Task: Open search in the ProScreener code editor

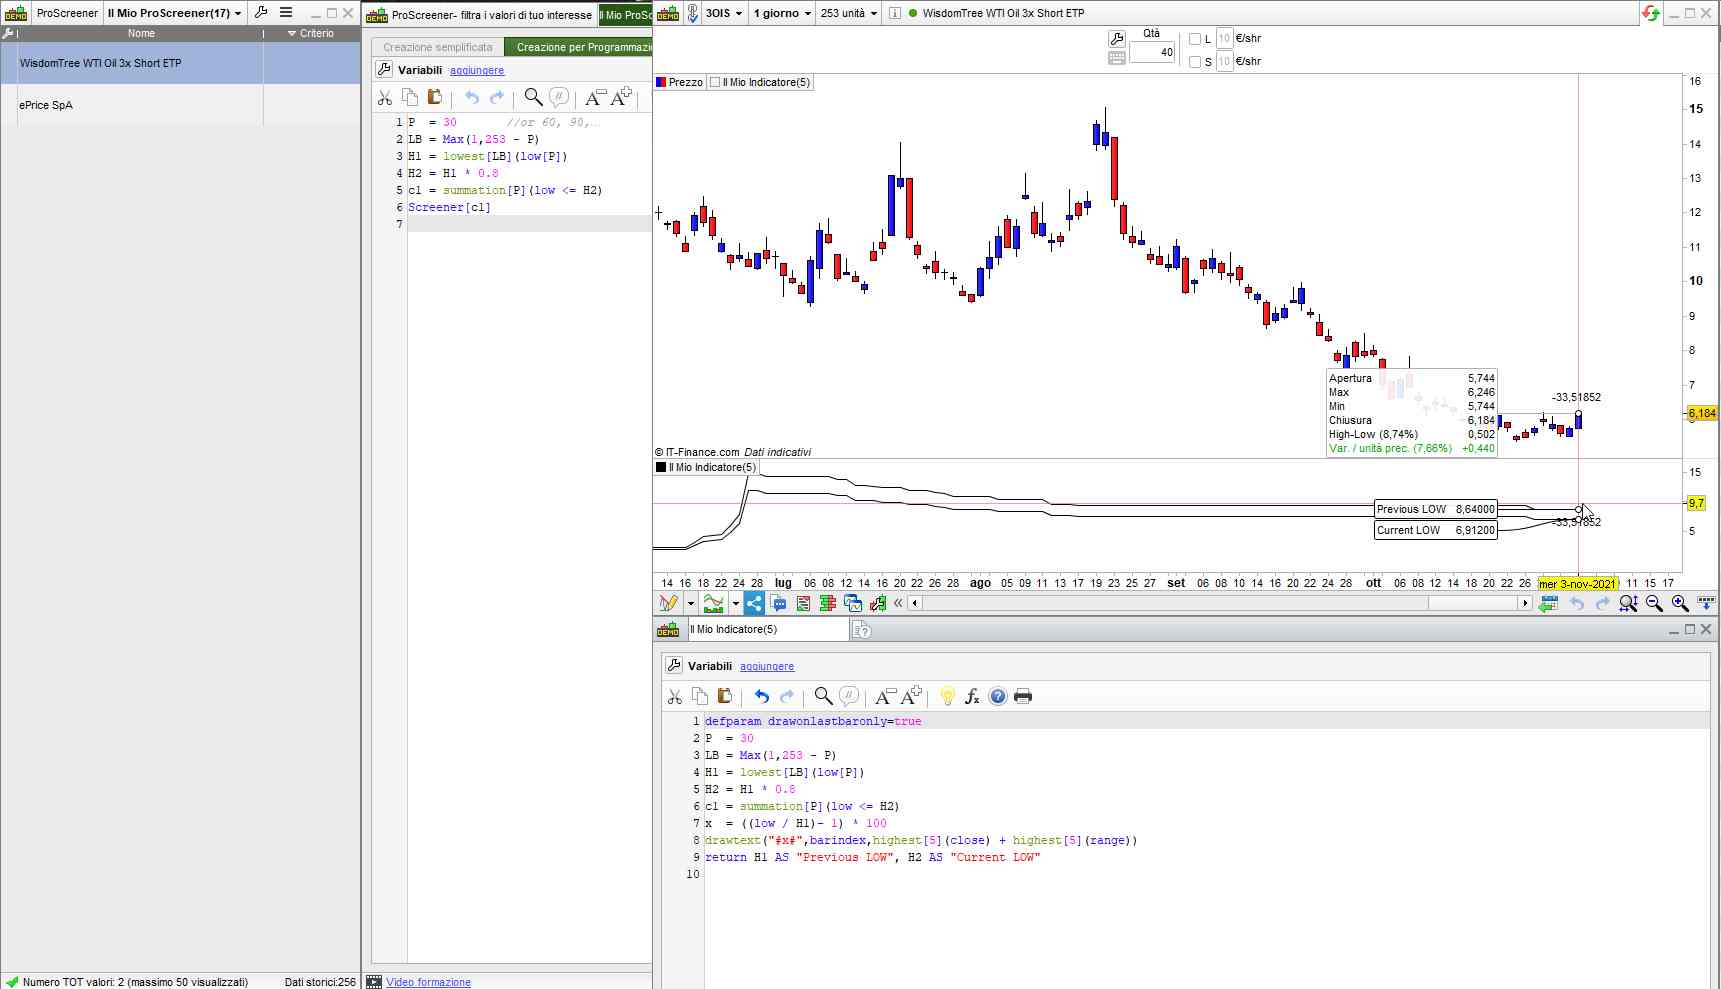Action: (533, 97)
